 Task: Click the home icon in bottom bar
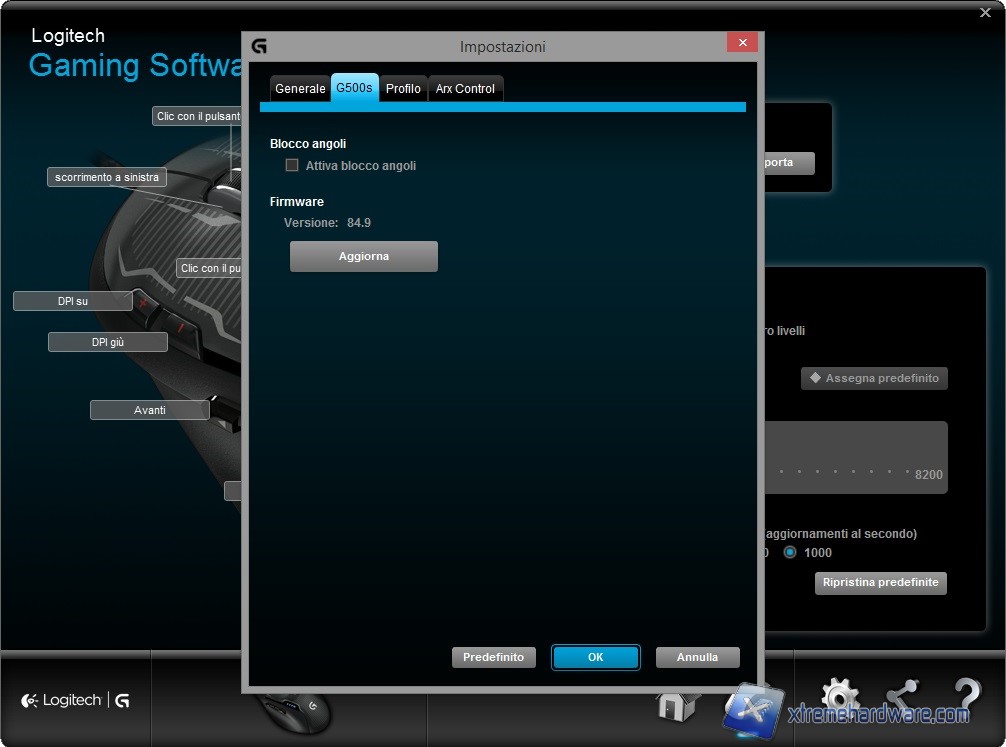click(x=677, y=705)
